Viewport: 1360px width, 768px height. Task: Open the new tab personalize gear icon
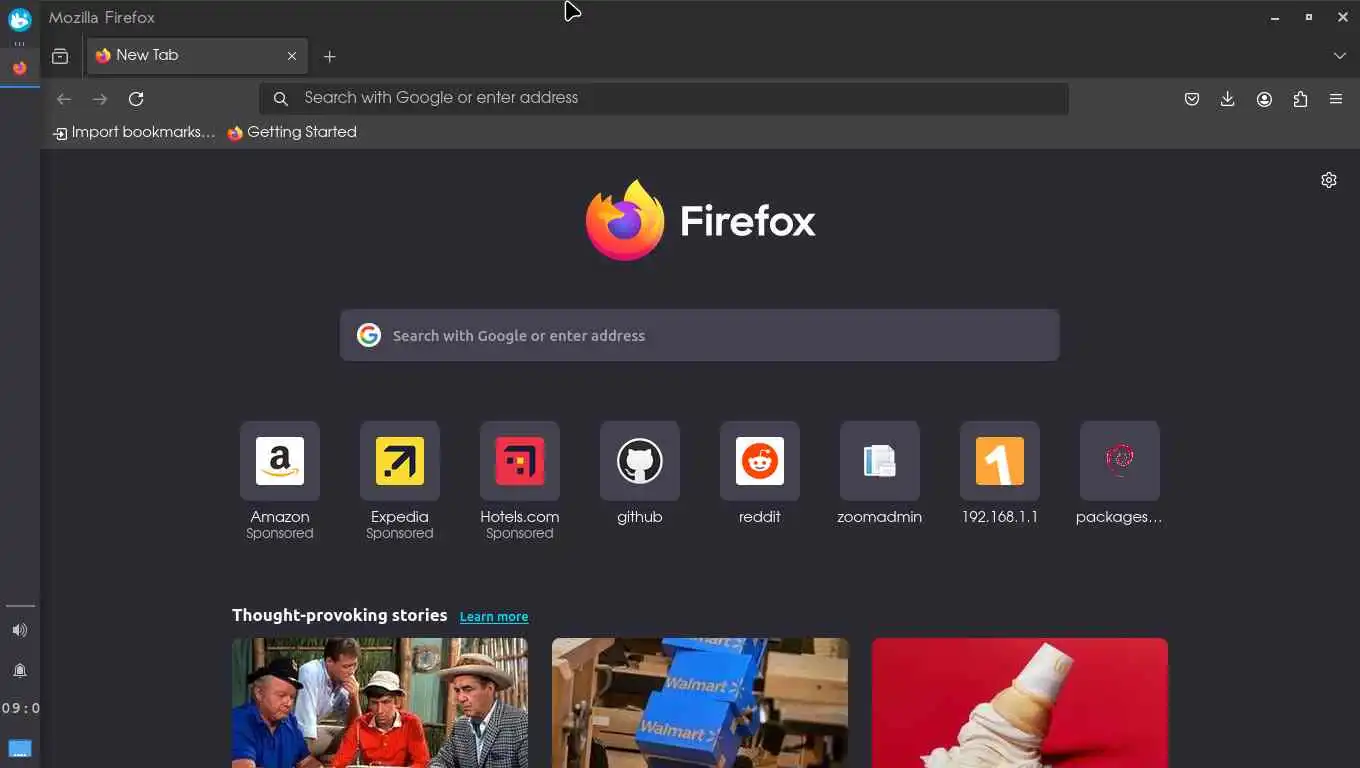[1329, 180]
